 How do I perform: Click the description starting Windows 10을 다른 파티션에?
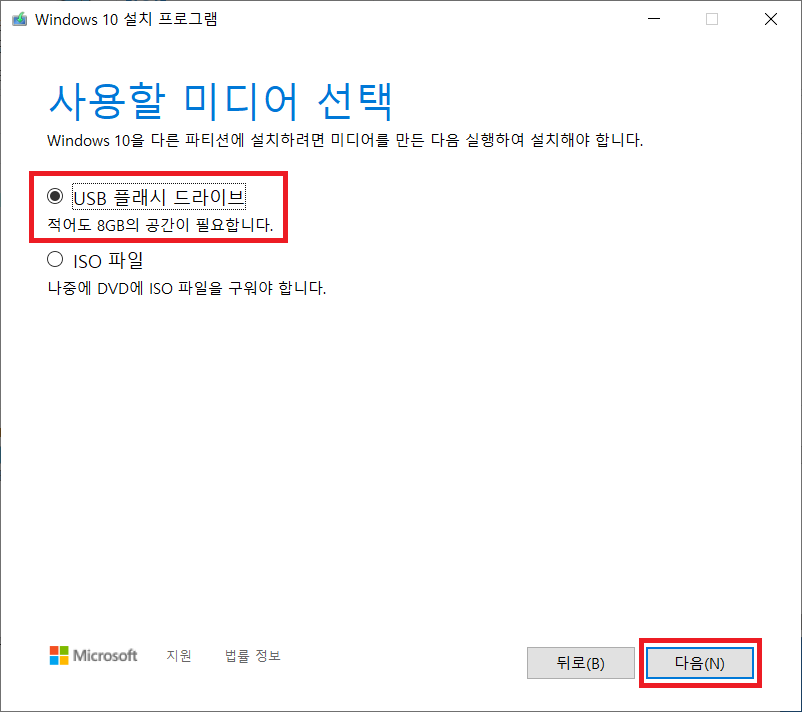pyautogui.click(x=345, y=140)
